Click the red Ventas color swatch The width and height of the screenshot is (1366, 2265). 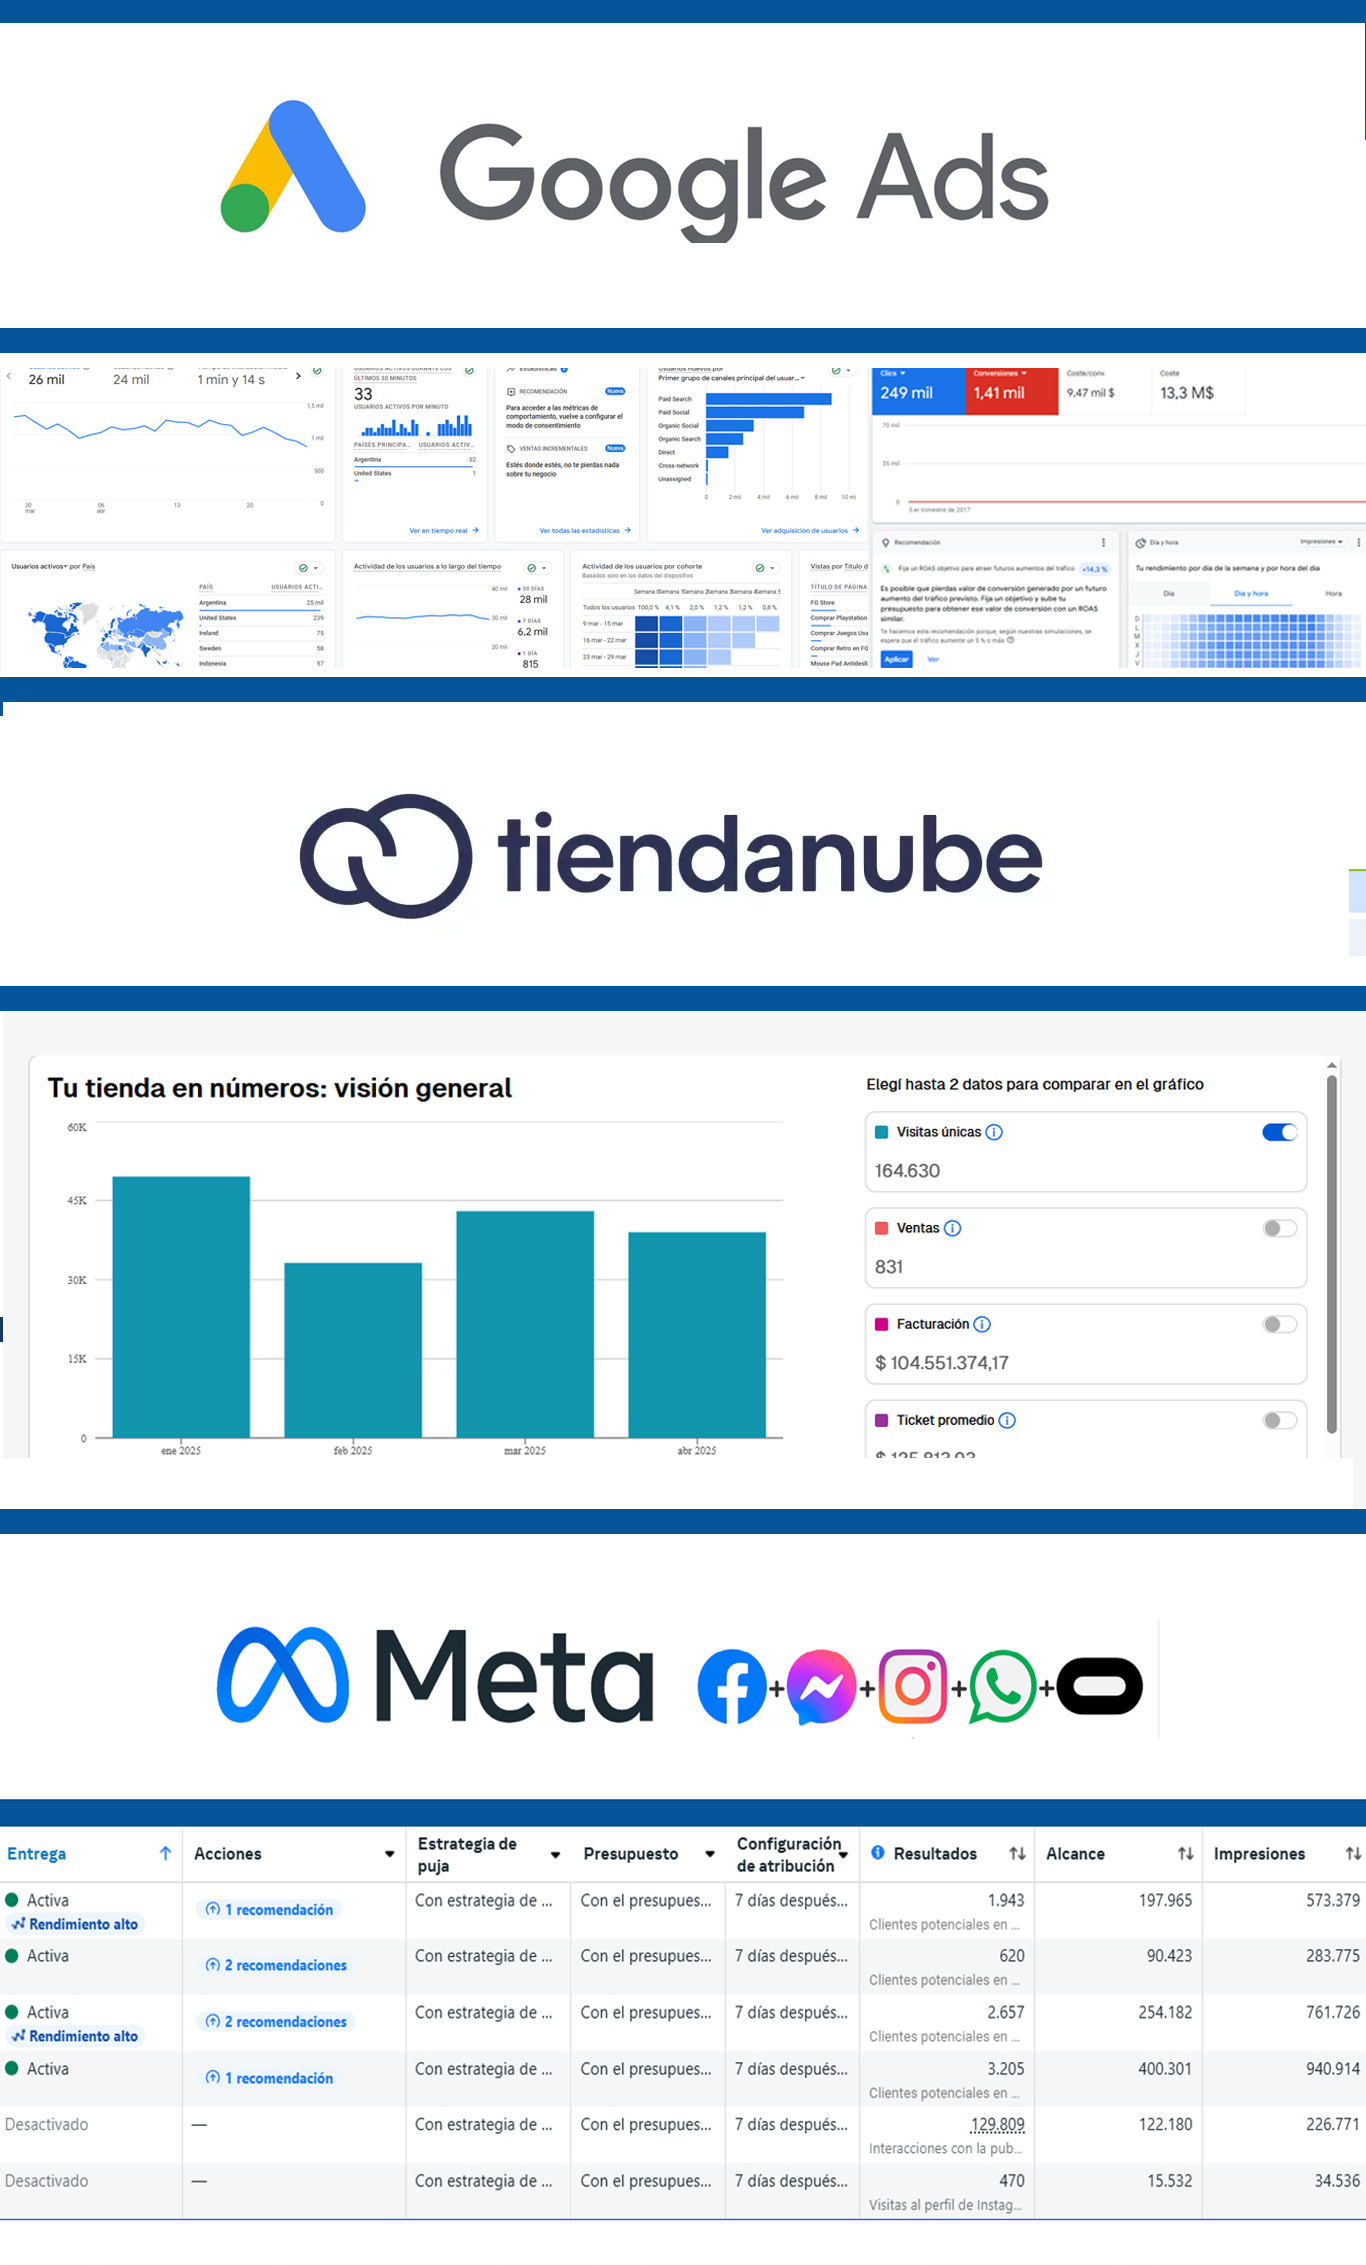[882, 1228]
